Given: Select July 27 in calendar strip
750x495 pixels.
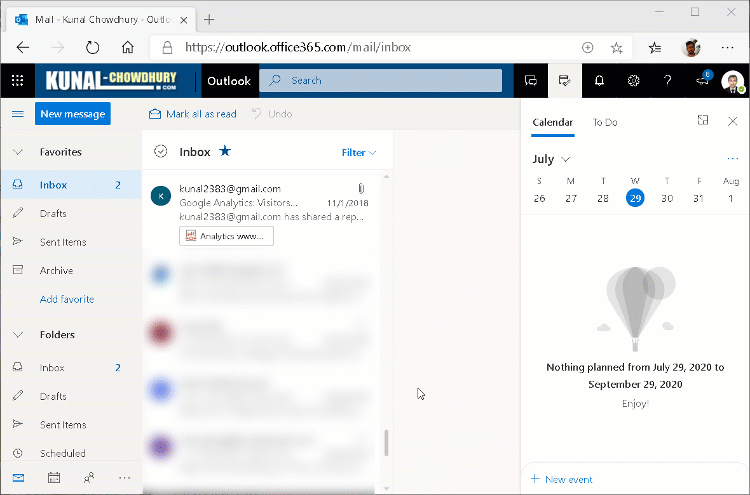Looking at the screenshot, I should [571, 198].
